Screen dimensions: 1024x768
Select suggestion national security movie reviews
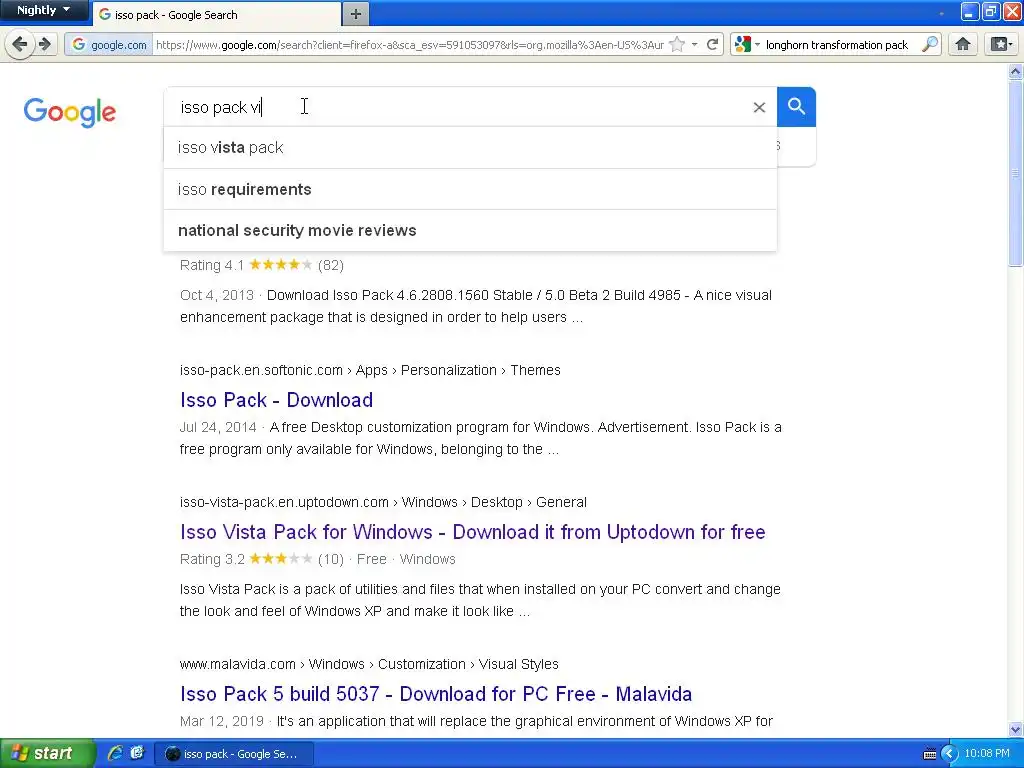pos(470,231)
